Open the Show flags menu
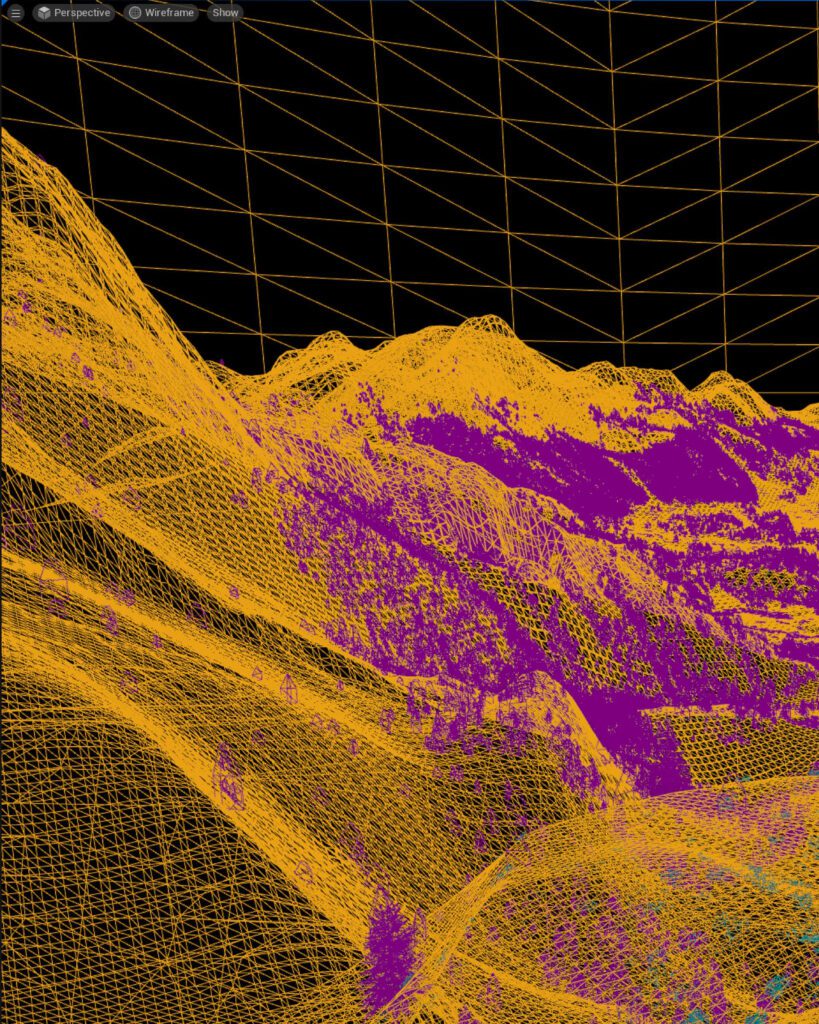819x1024 pixels. coord(225,13)
